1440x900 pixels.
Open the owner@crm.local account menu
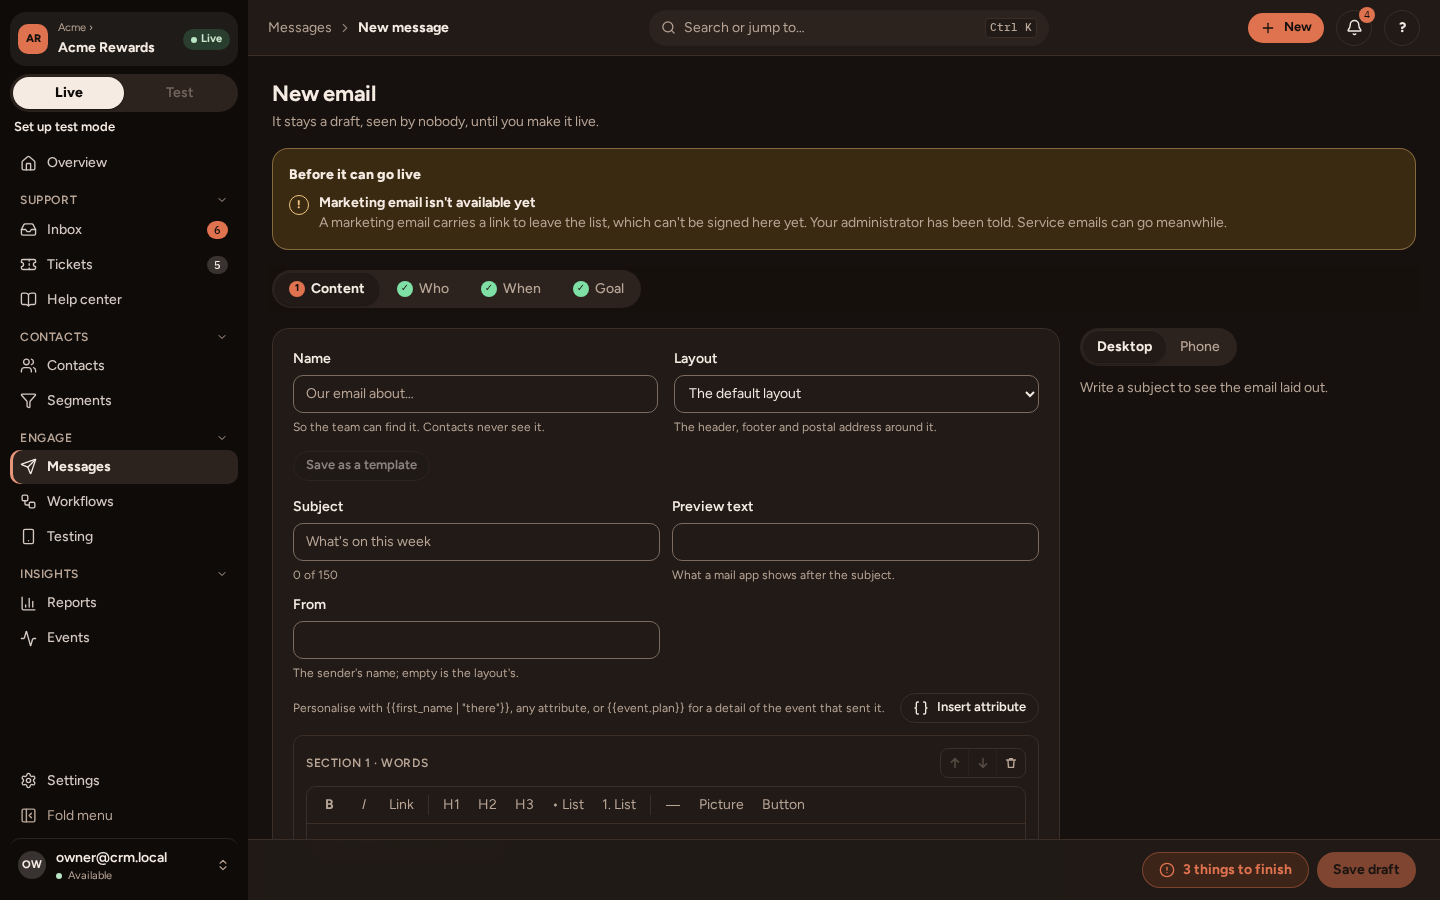click(124, 865)
